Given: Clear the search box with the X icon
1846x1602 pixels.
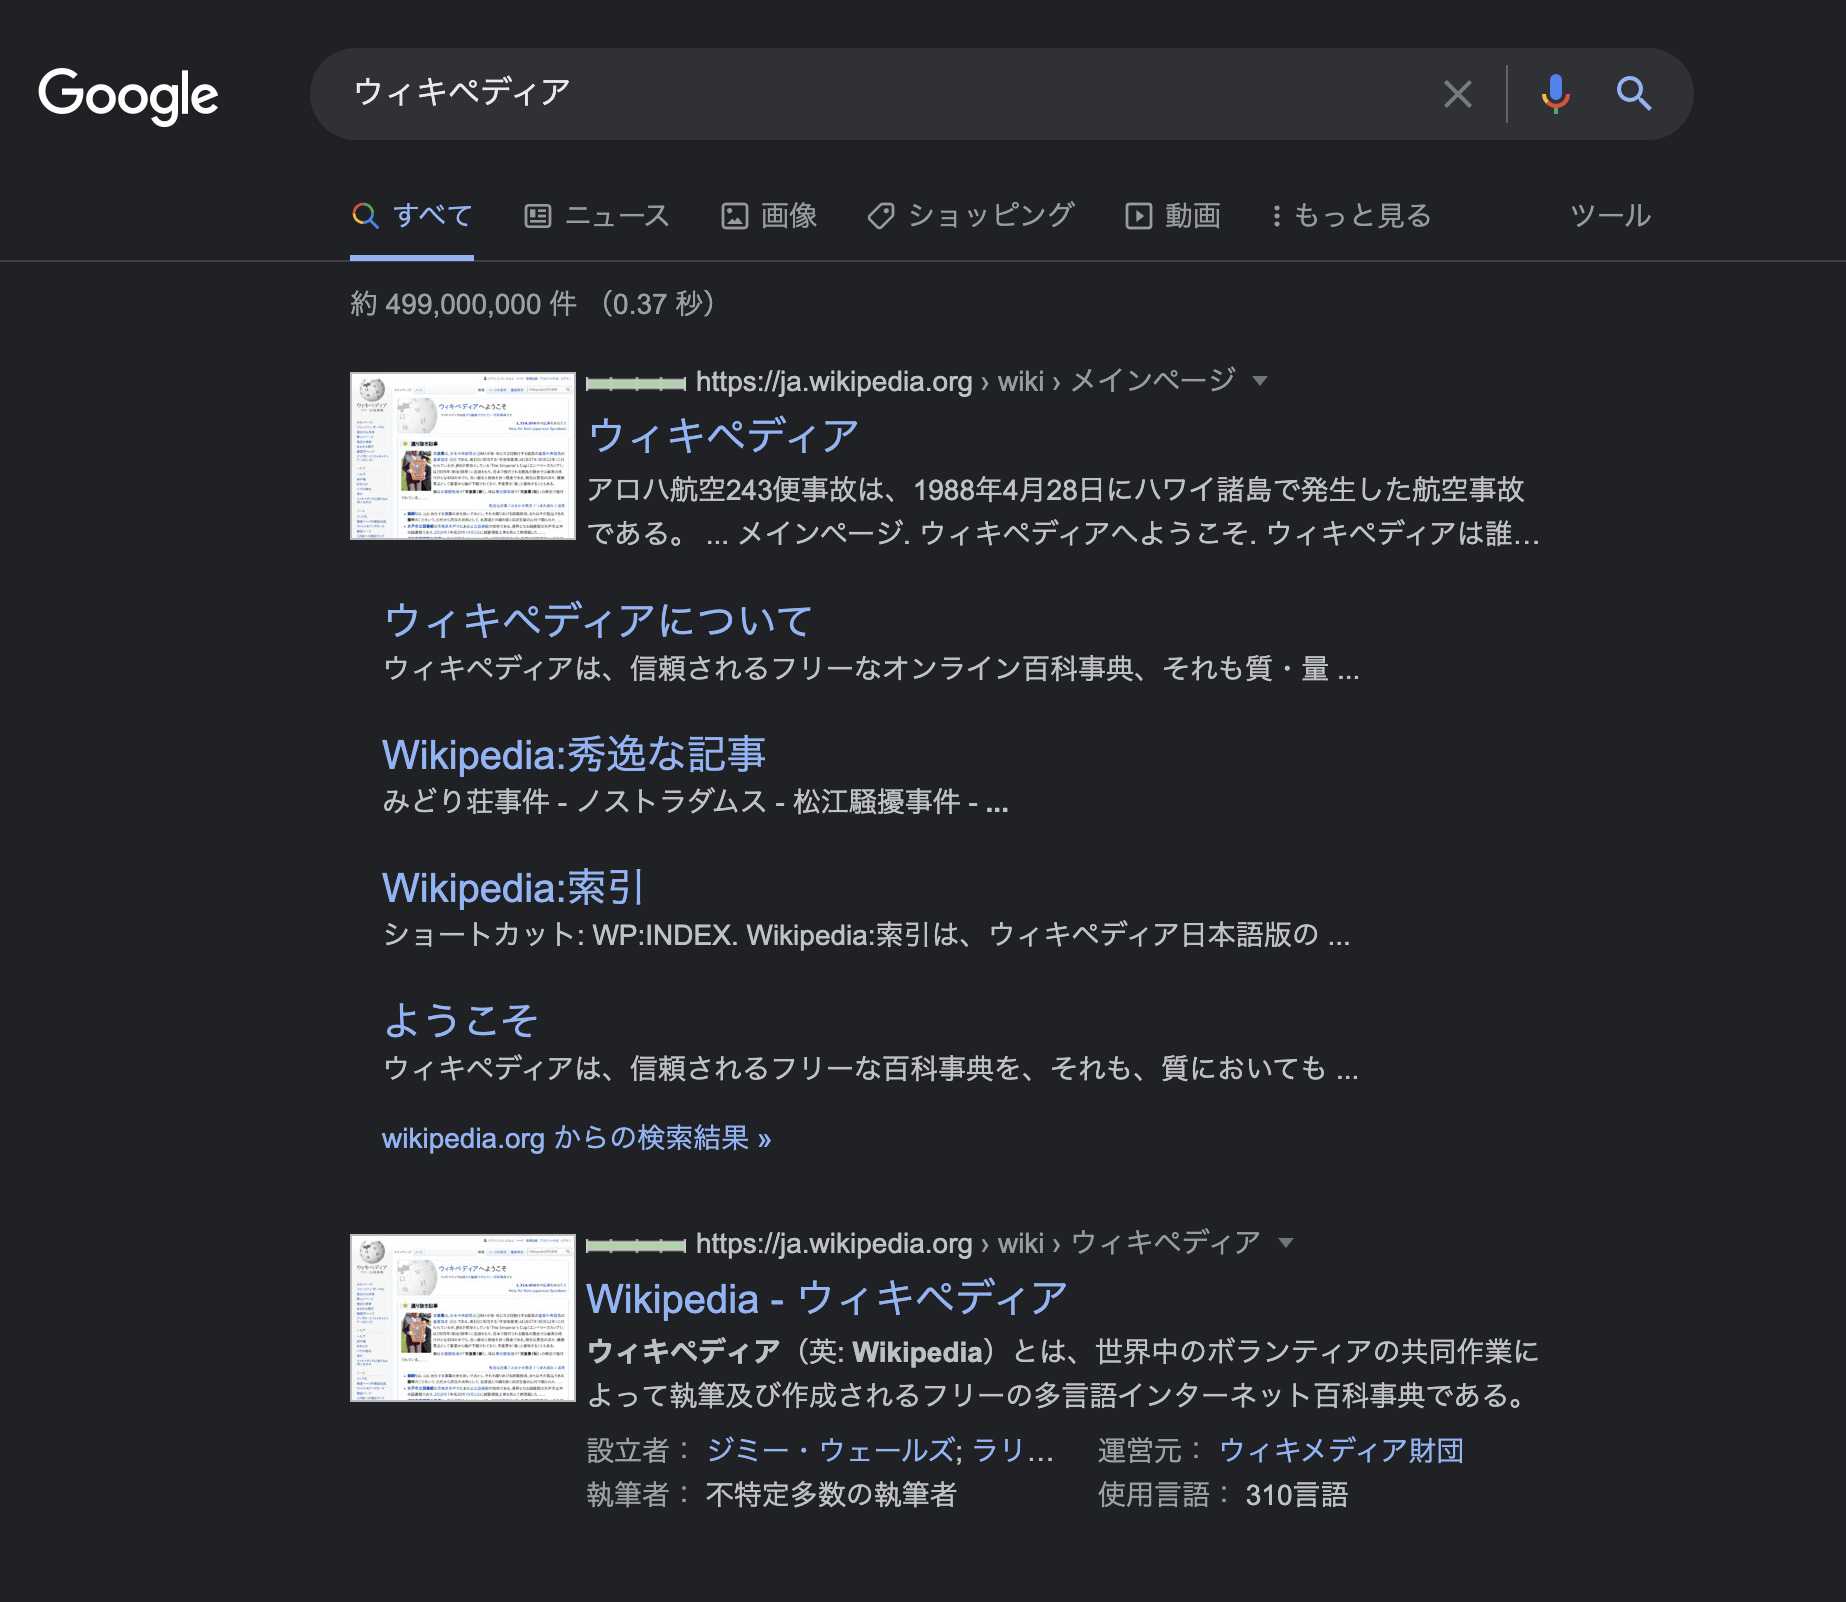Looking at the screenshot, I should pos(1458,94).
